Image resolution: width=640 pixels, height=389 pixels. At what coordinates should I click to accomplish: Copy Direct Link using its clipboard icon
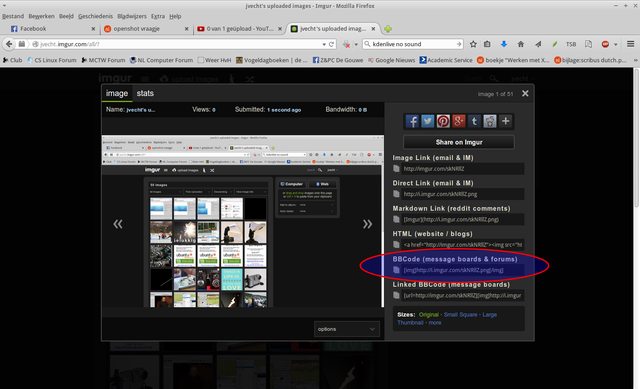pyautogui.click(x=396, y=194)
